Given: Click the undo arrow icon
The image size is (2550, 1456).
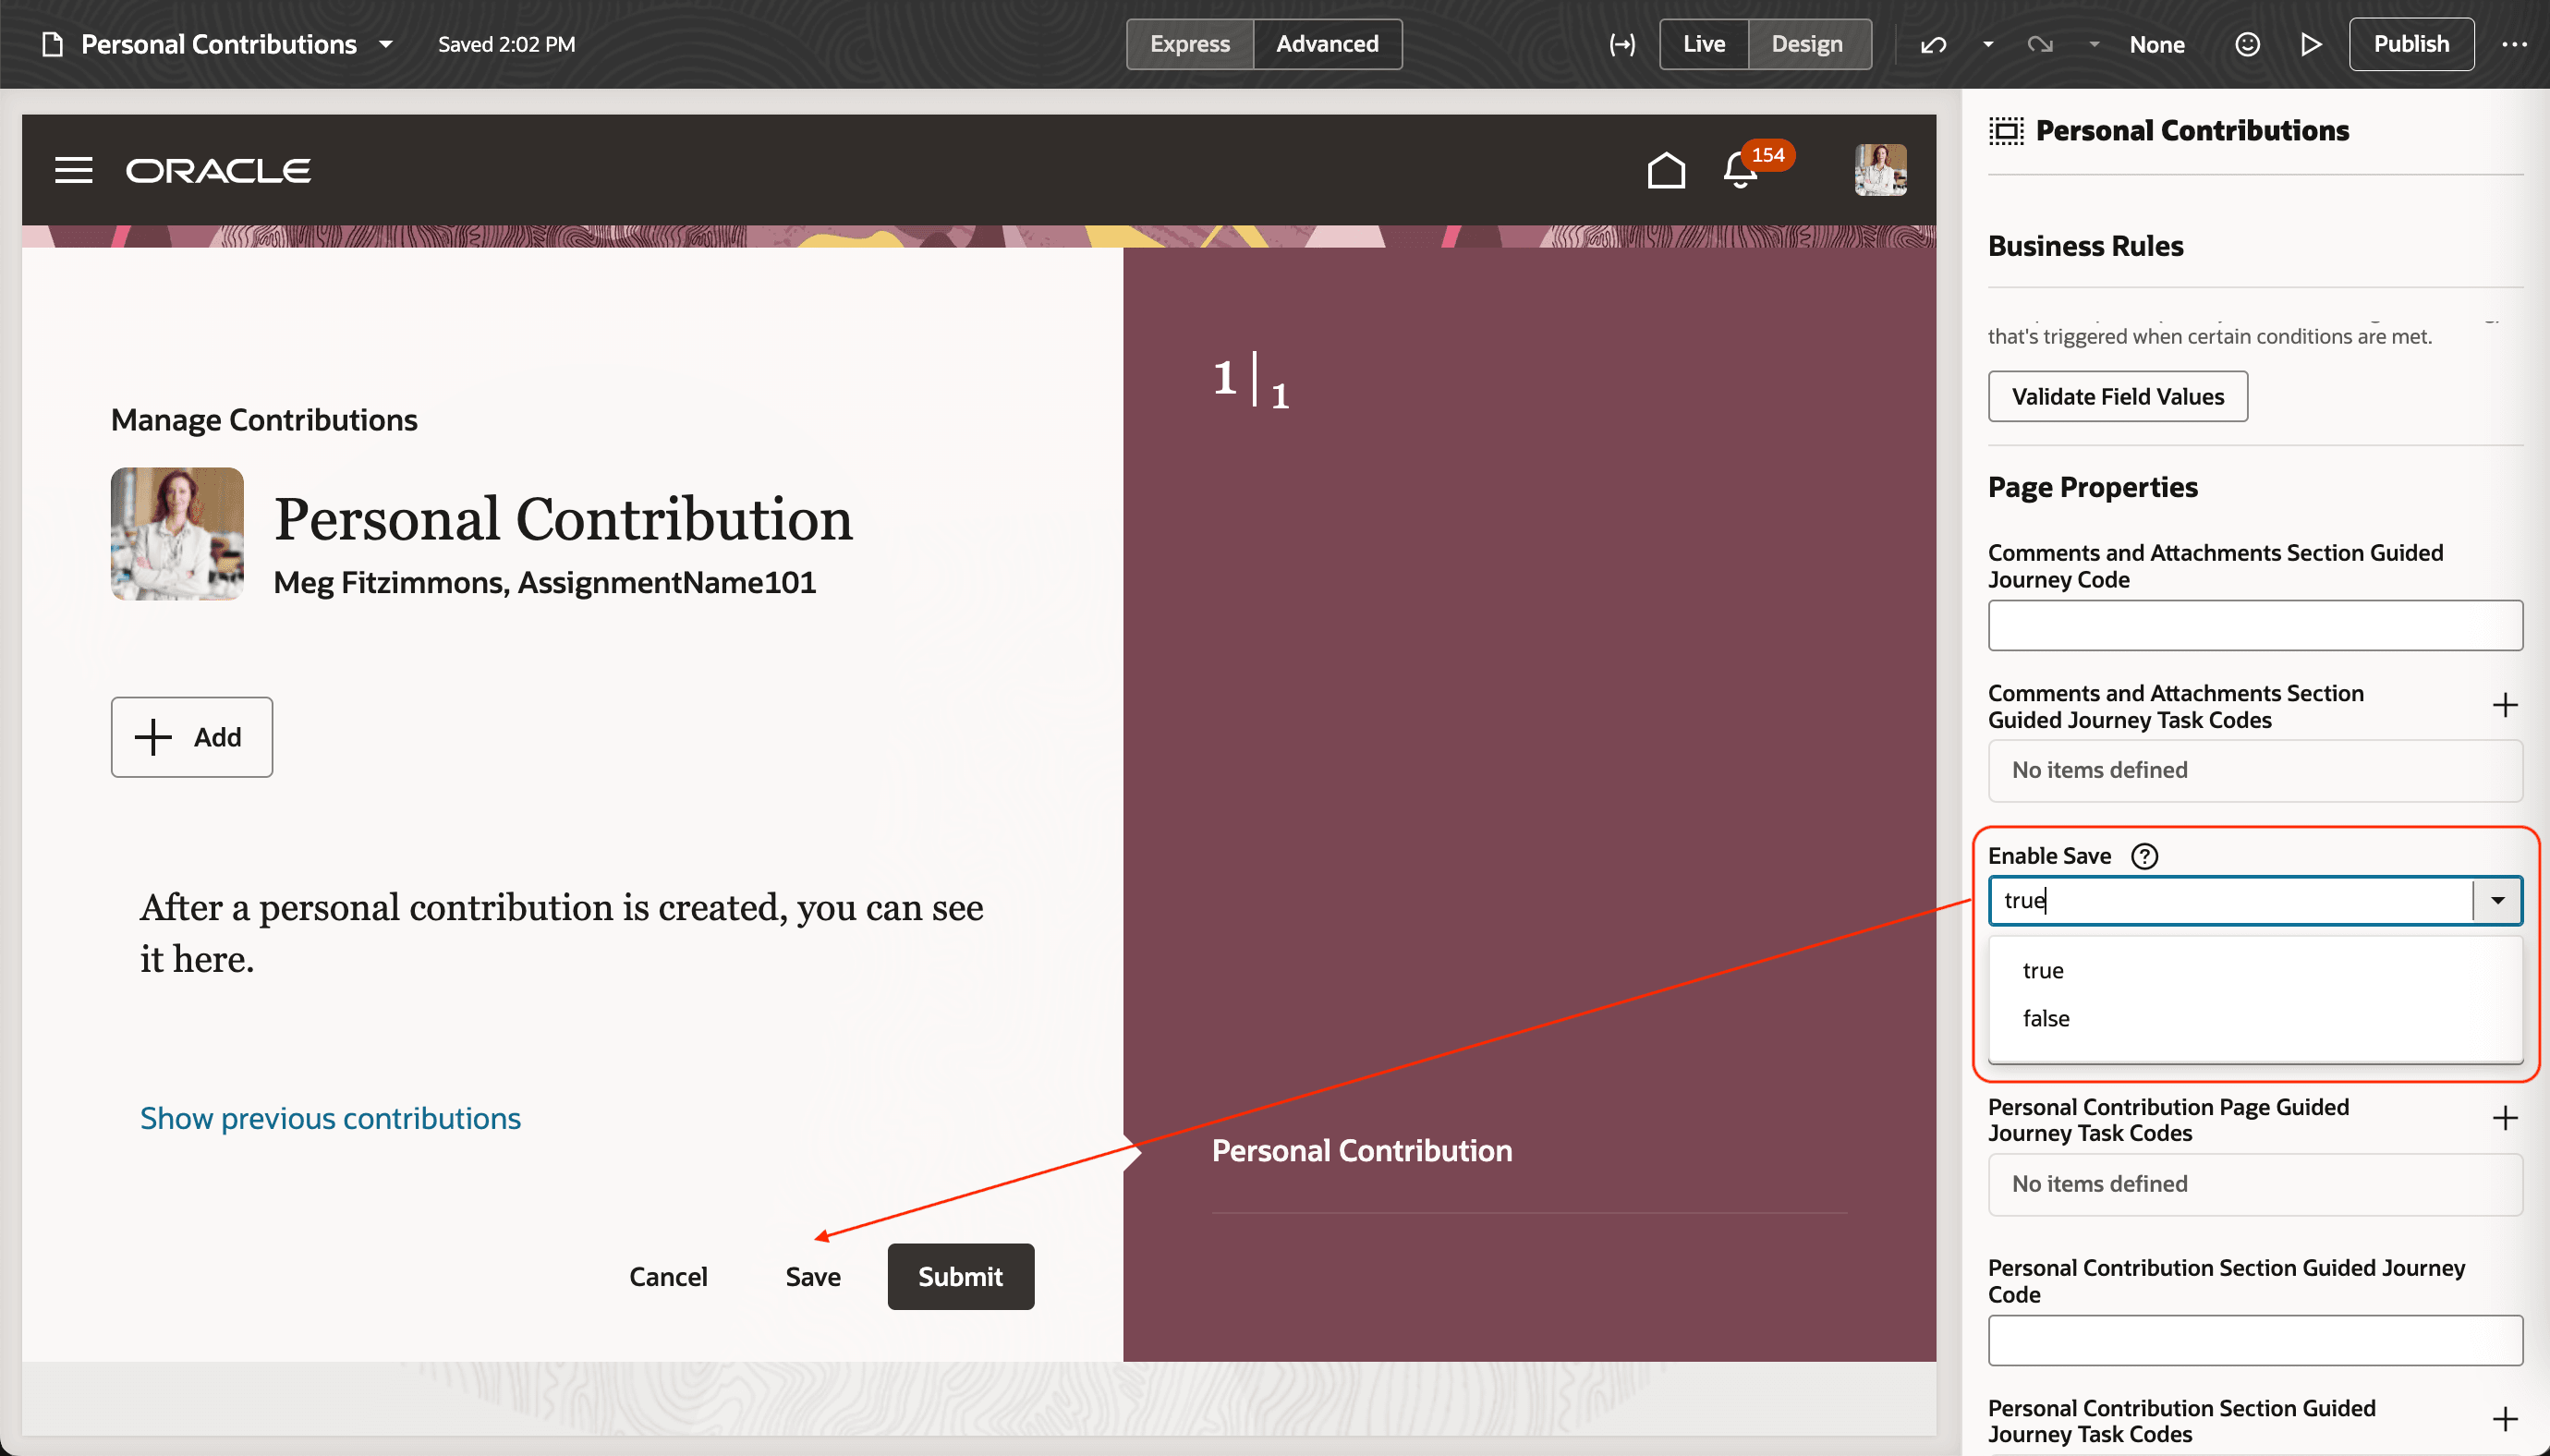Looking at the screenshot, I should 1933,44.
